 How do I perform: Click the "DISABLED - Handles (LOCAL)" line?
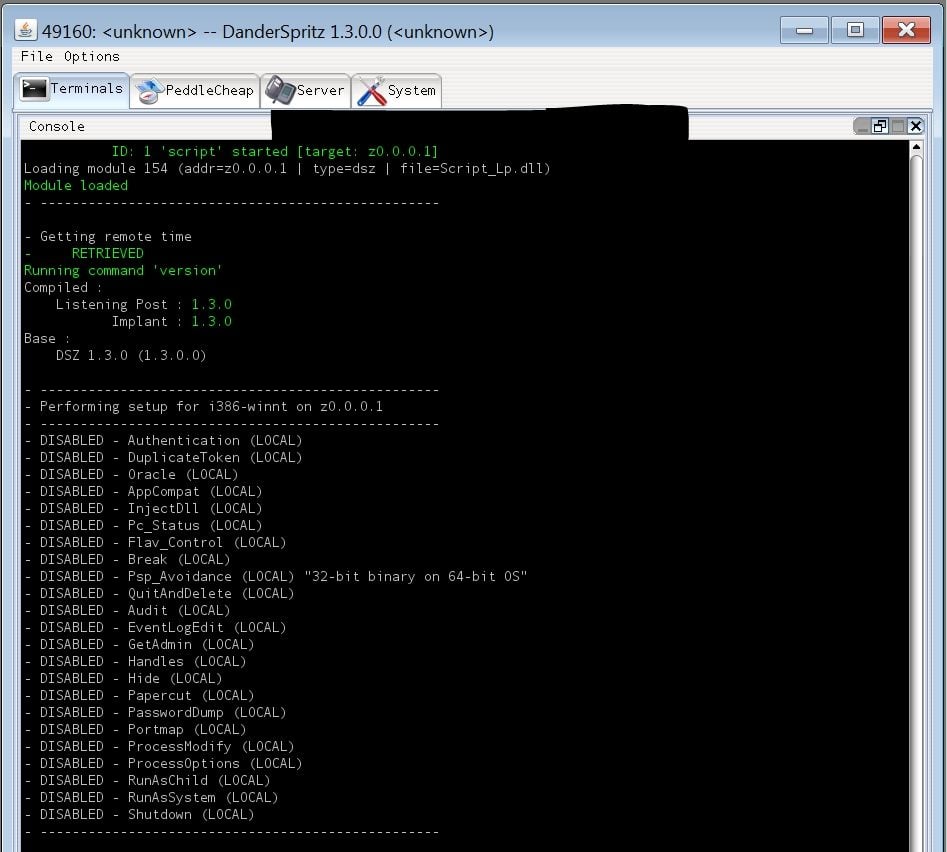tap(135, 661)
